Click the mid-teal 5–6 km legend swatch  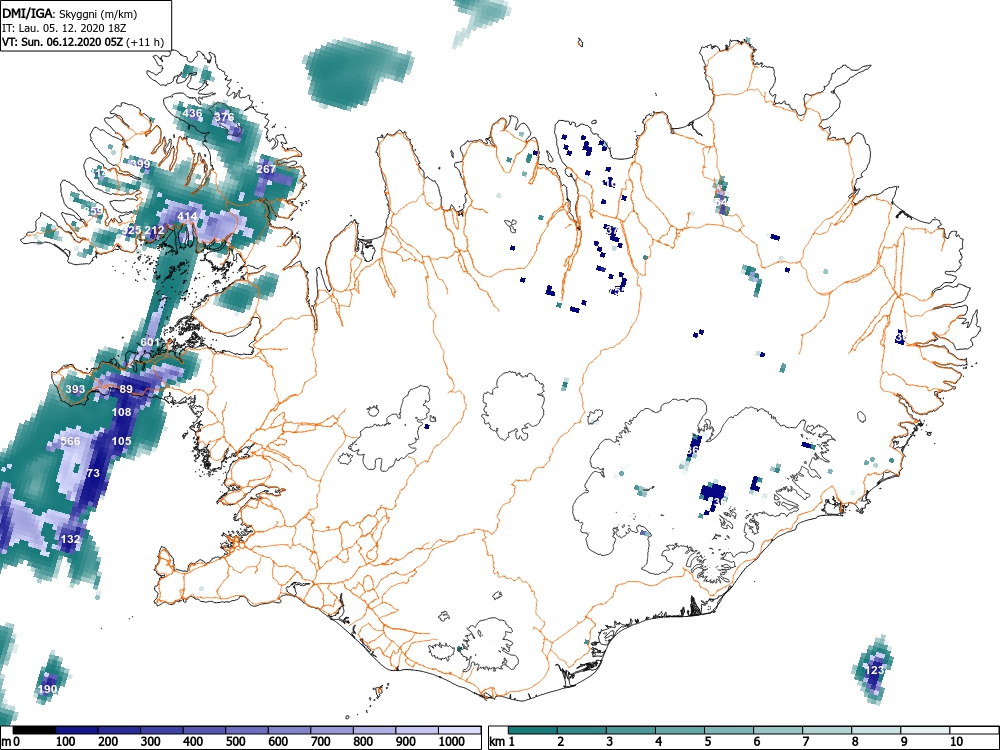point(729,730)
